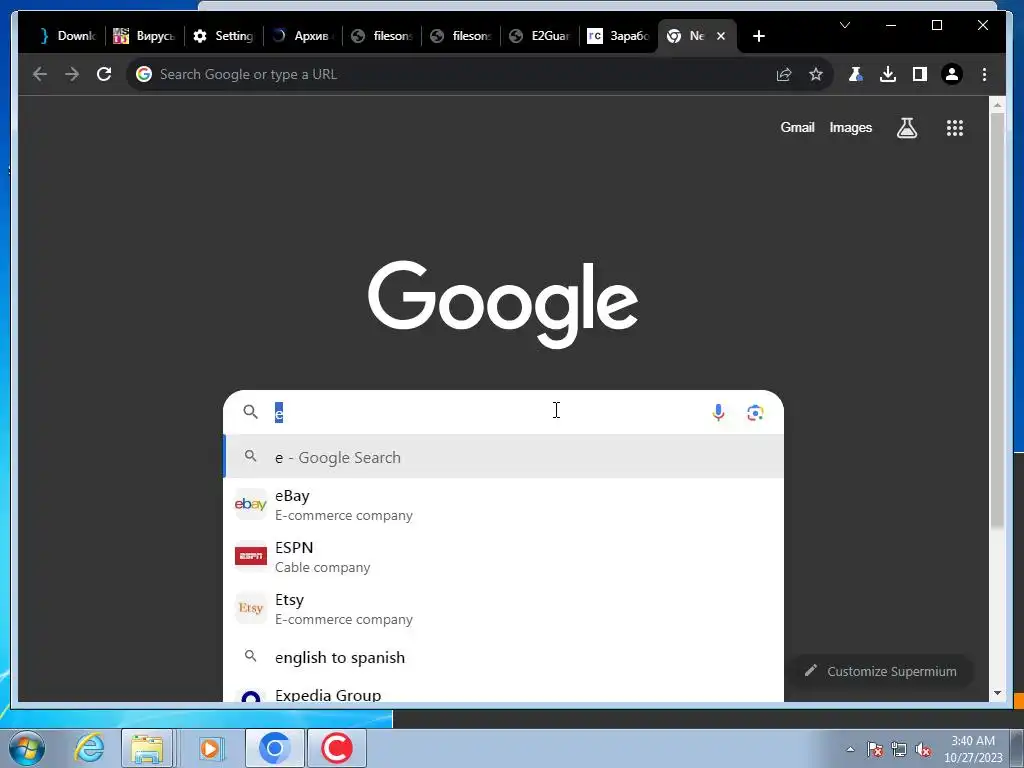Open the downloads tray icon
The height and width of the screenshot is (768, 1024).
pyautogui.click(x=888, y=74)
